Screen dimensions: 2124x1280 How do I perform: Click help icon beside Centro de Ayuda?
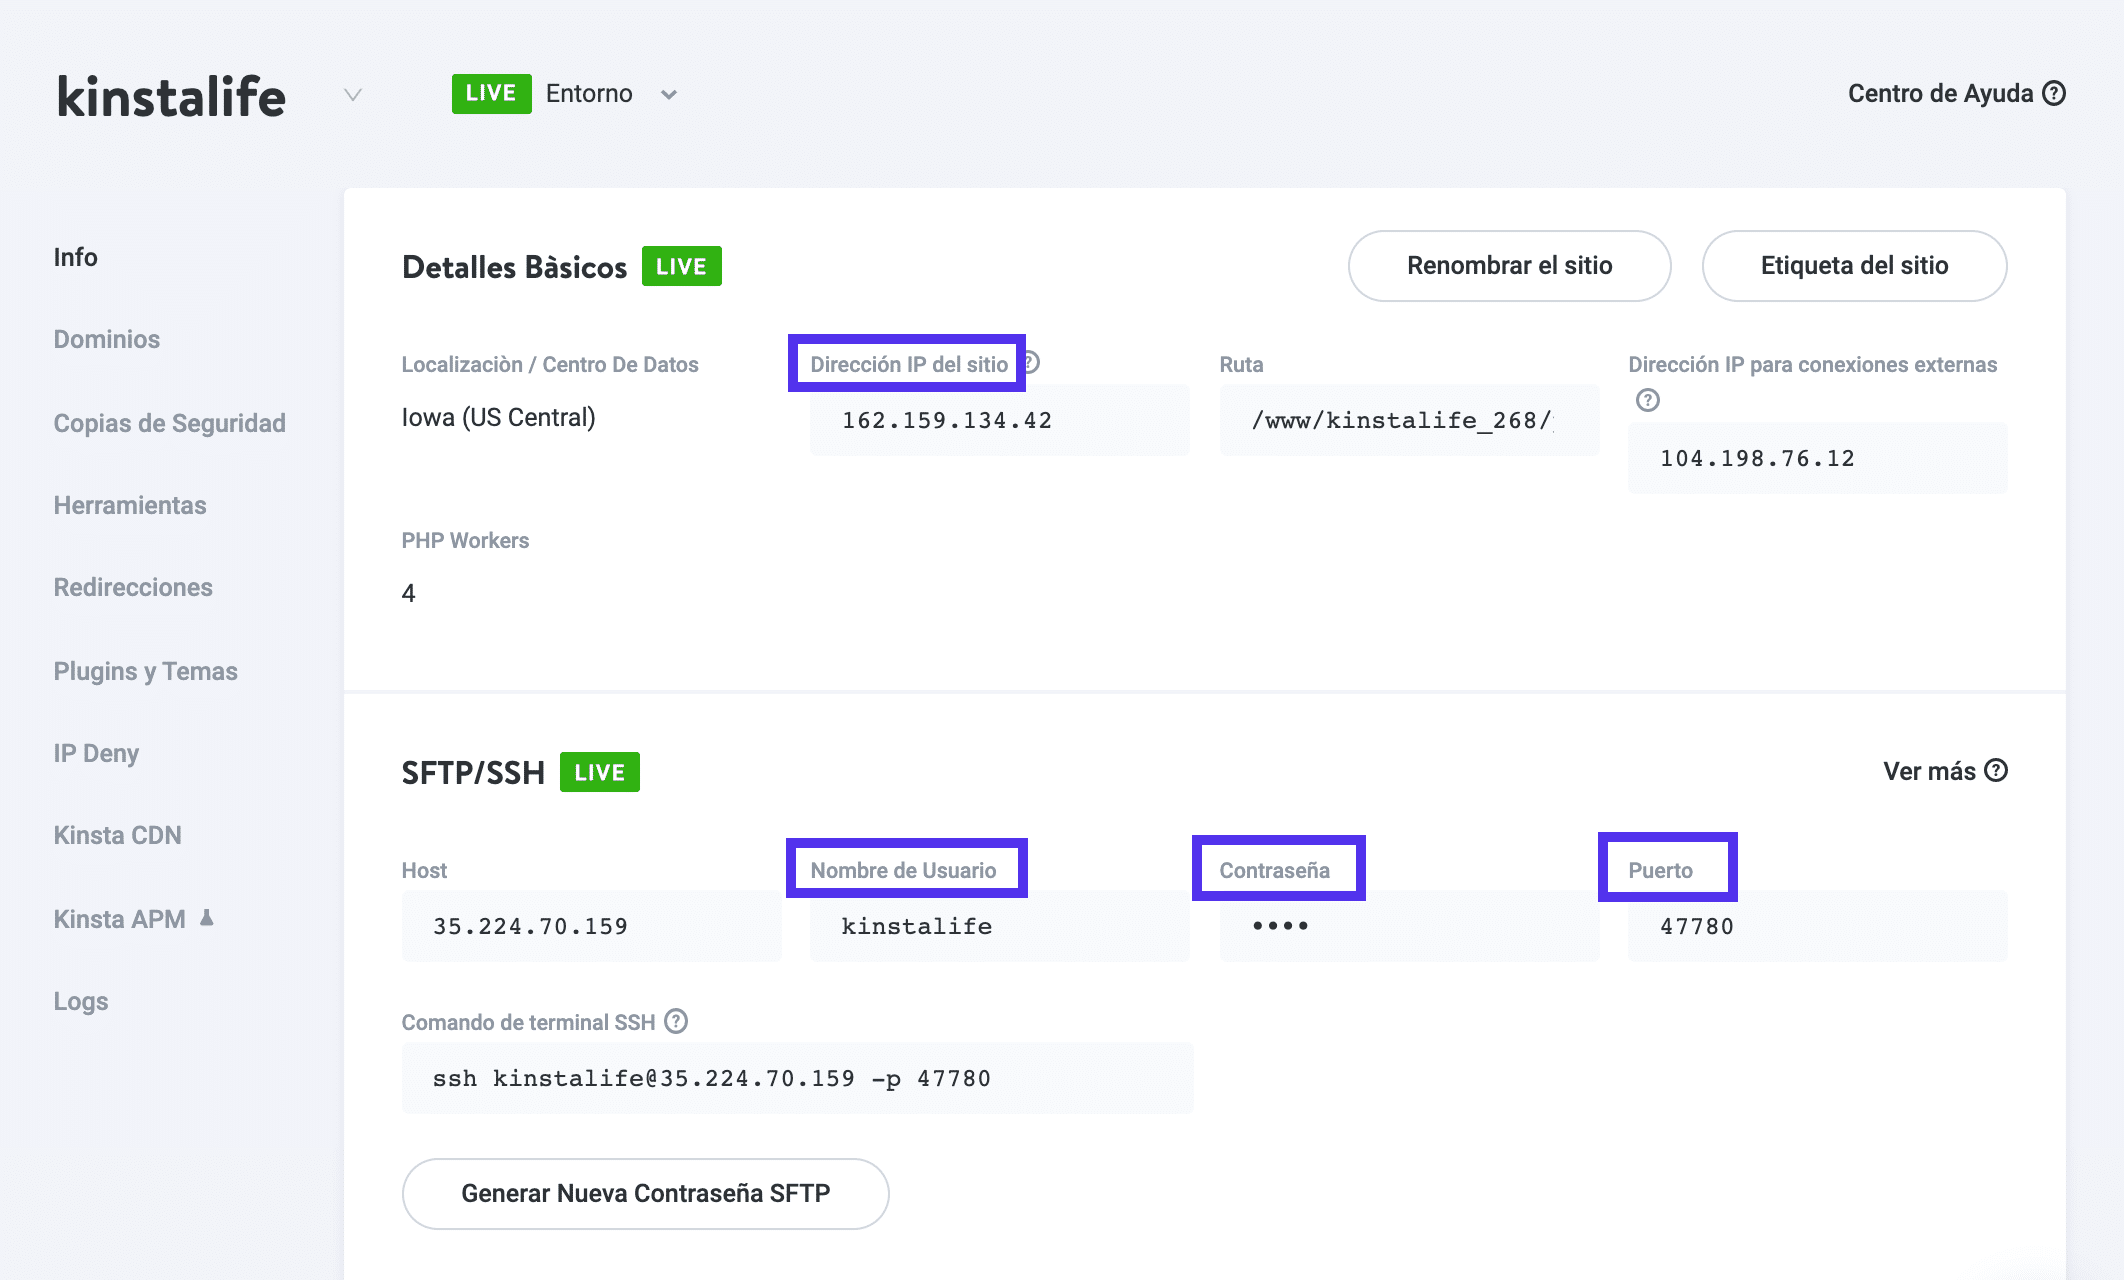(x=2054, y=94)
